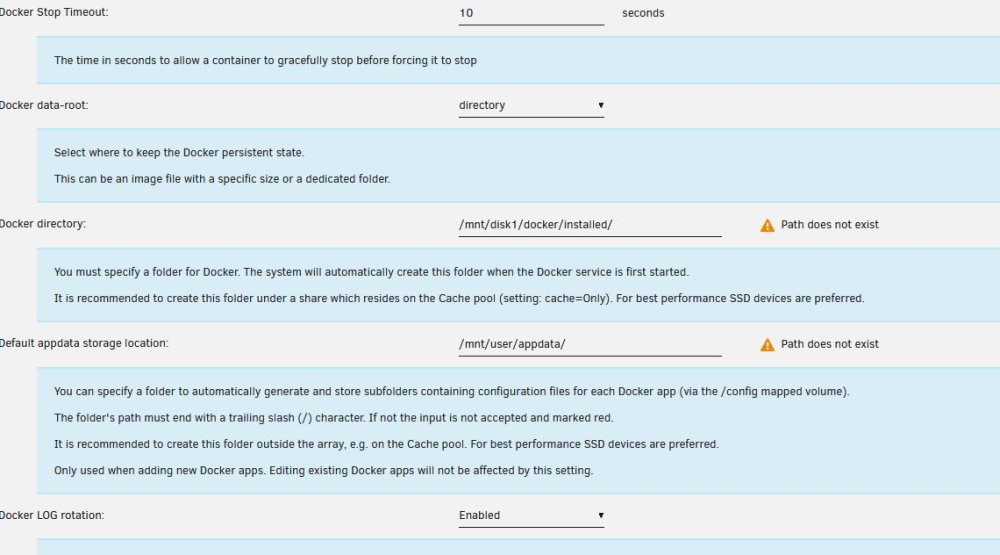The height and width of the screenshot is (555, 1000).
Task: Click help text about gracefully stopping a container
Action: click(265, 61)
